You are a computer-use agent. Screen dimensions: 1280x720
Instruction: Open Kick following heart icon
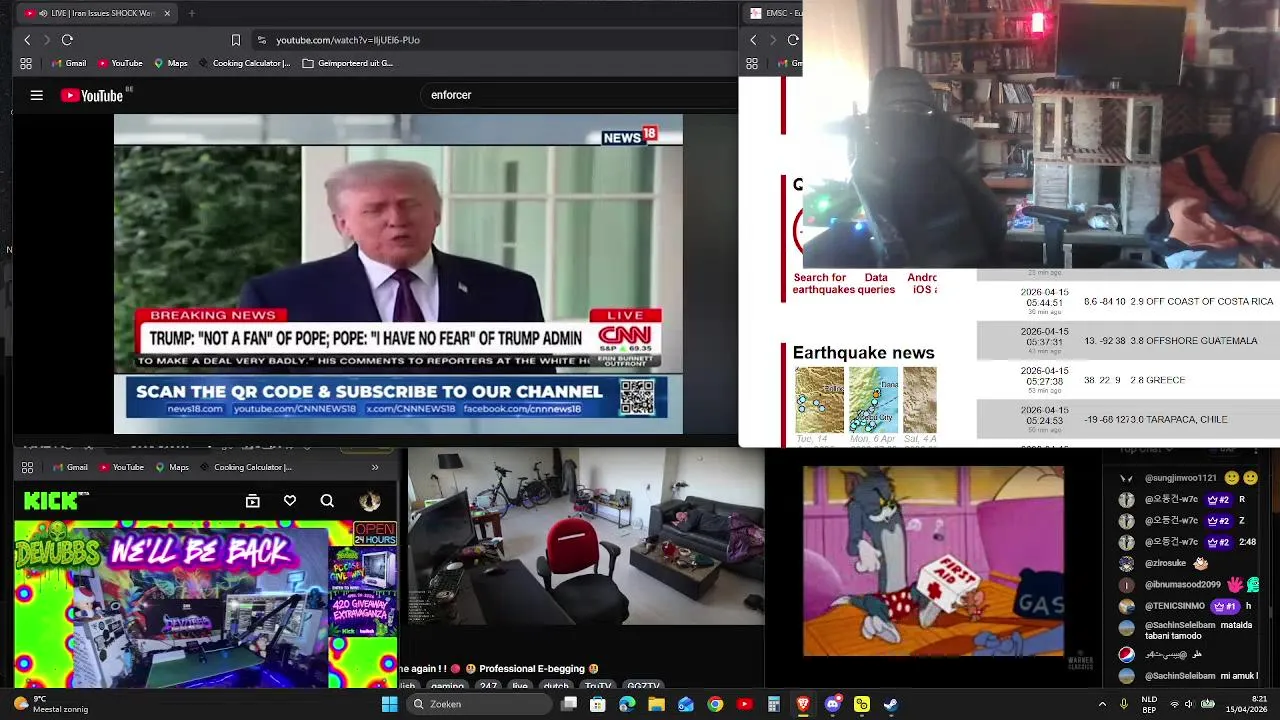tap(290, 501)
